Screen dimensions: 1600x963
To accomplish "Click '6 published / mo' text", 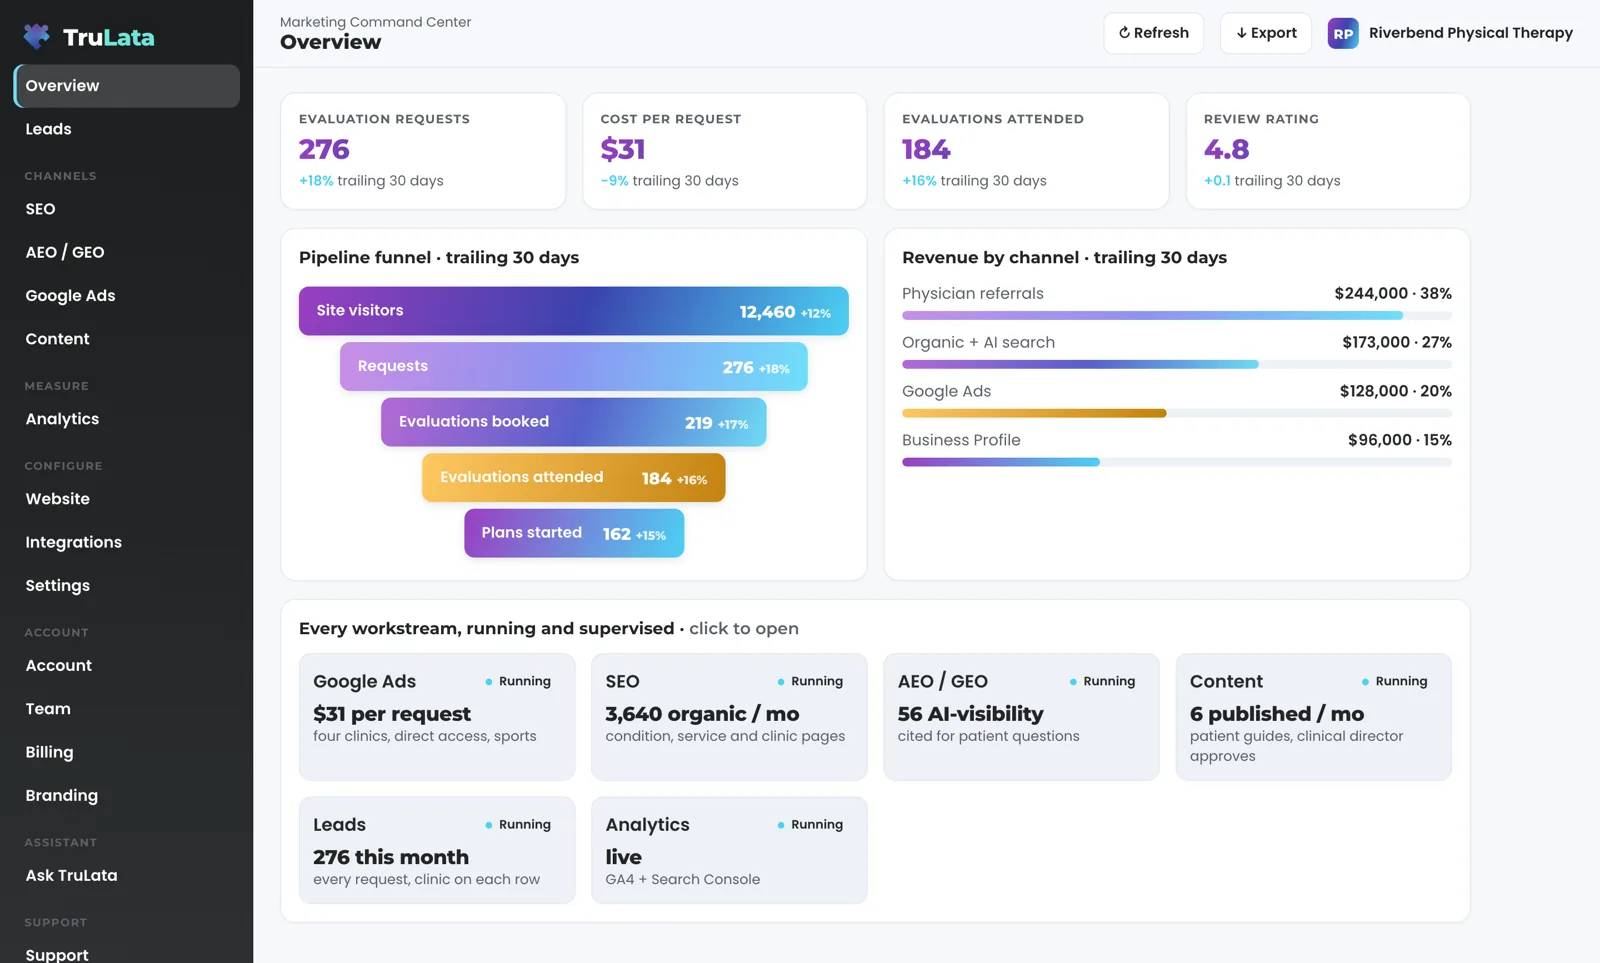I will (1277, 714).
